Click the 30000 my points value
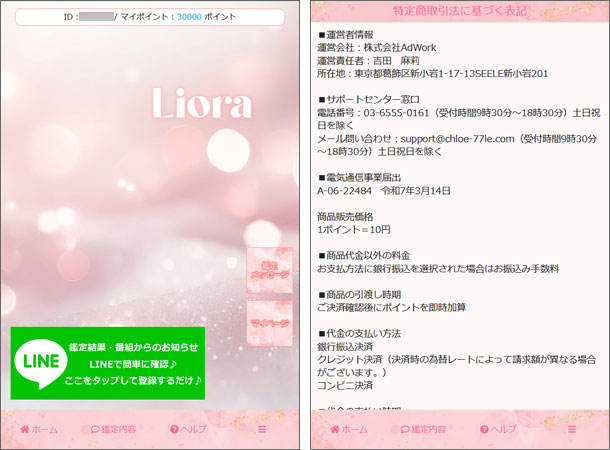610x450 pixels. (189, 17)
